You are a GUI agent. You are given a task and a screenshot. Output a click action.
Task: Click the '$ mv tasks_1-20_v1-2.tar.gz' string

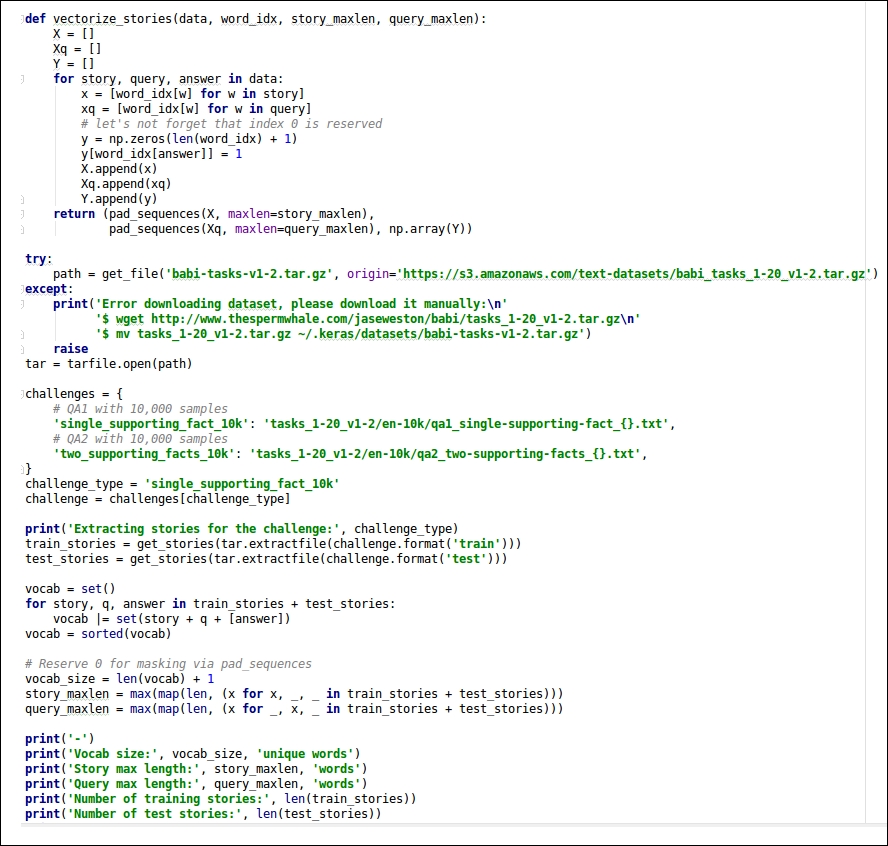[340, 334]
